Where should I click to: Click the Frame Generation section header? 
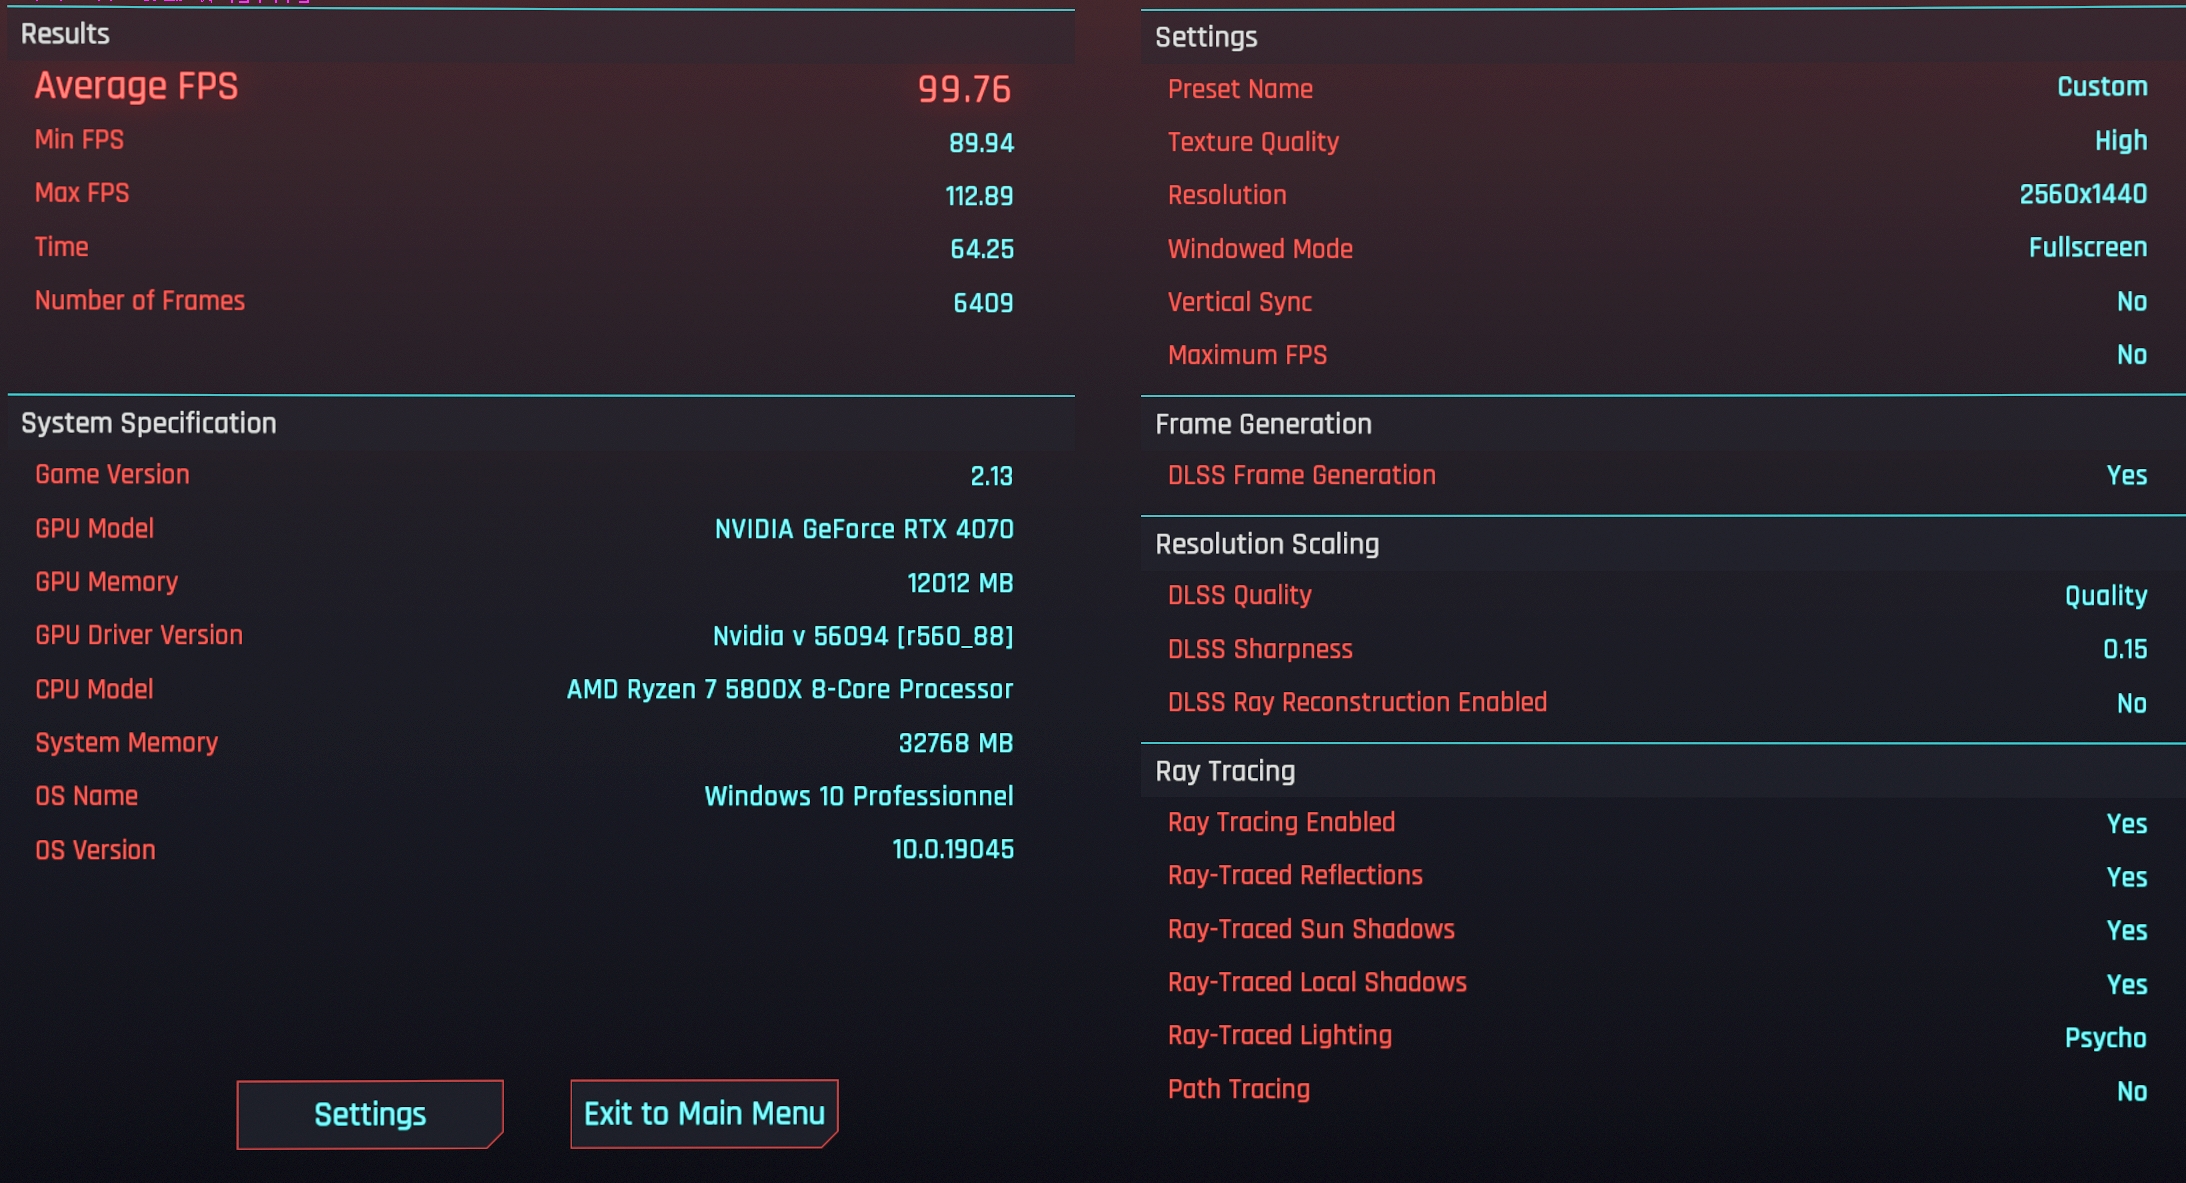pyautogui.click(x=1263, y=424)
